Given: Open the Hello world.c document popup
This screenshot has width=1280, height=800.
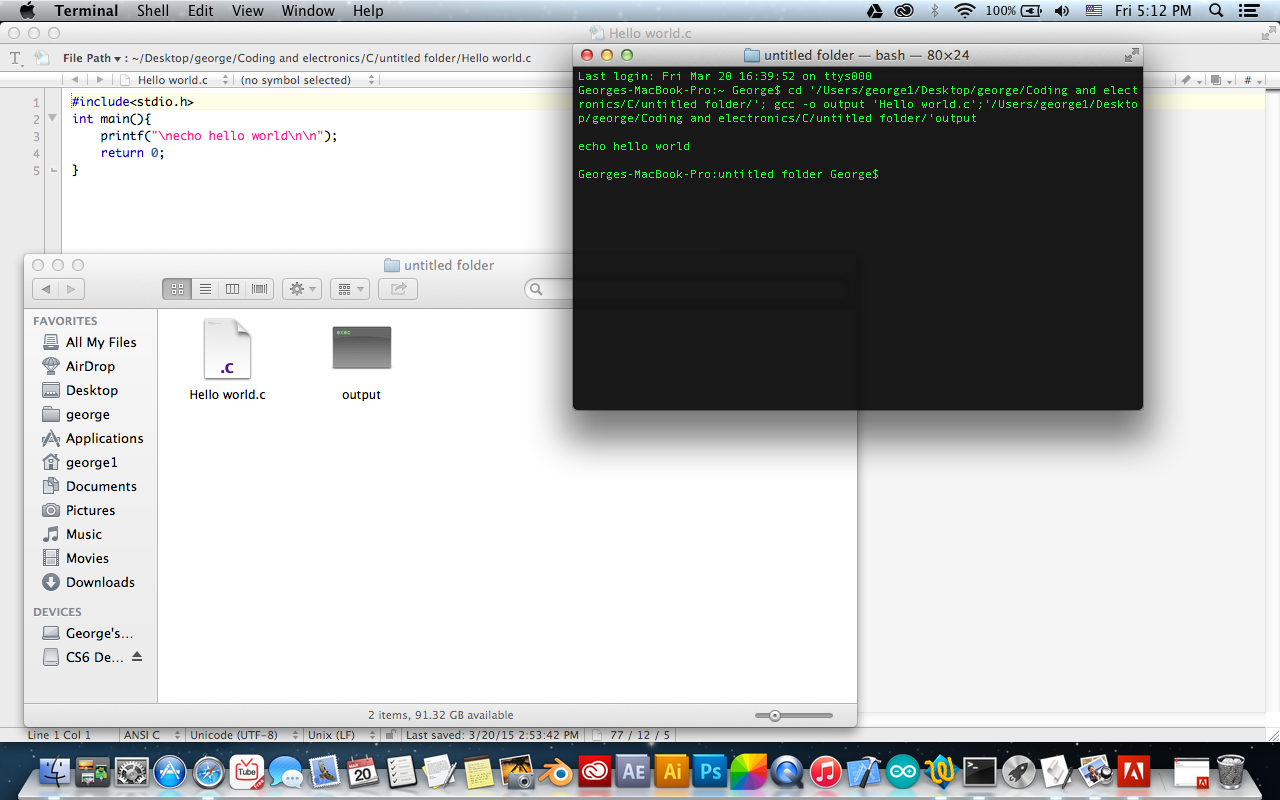Looking at the screenshot, I should tap(176, 80).
